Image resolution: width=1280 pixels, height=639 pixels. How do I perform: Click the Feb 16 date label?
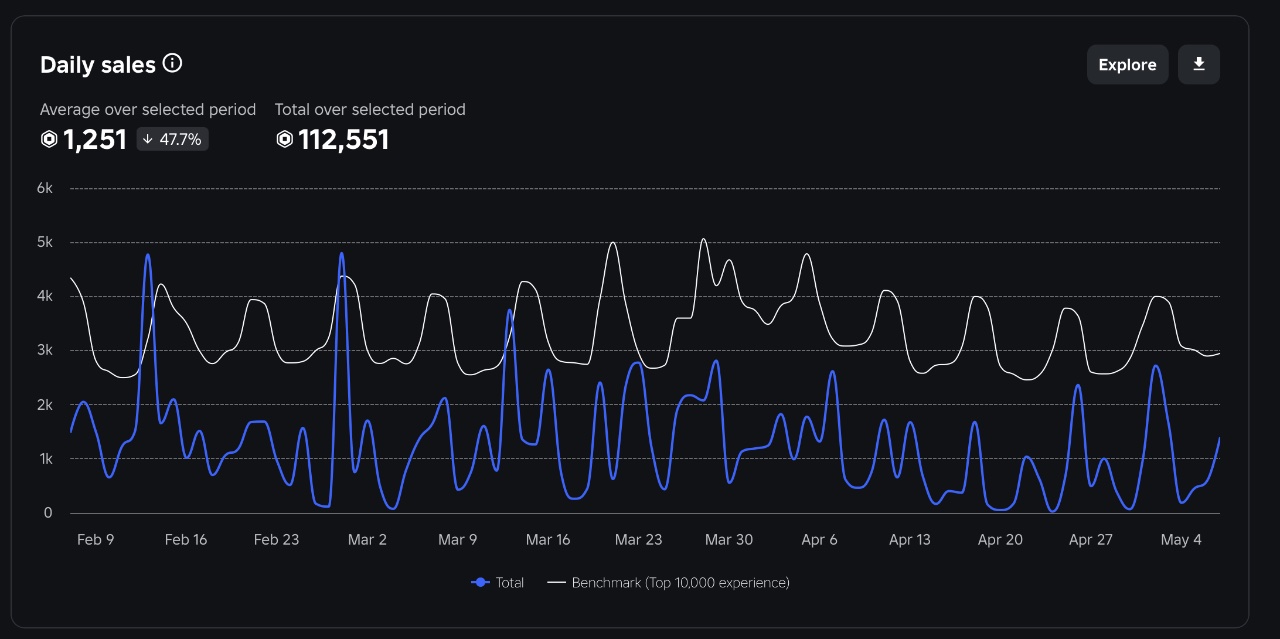coord(186,540)
